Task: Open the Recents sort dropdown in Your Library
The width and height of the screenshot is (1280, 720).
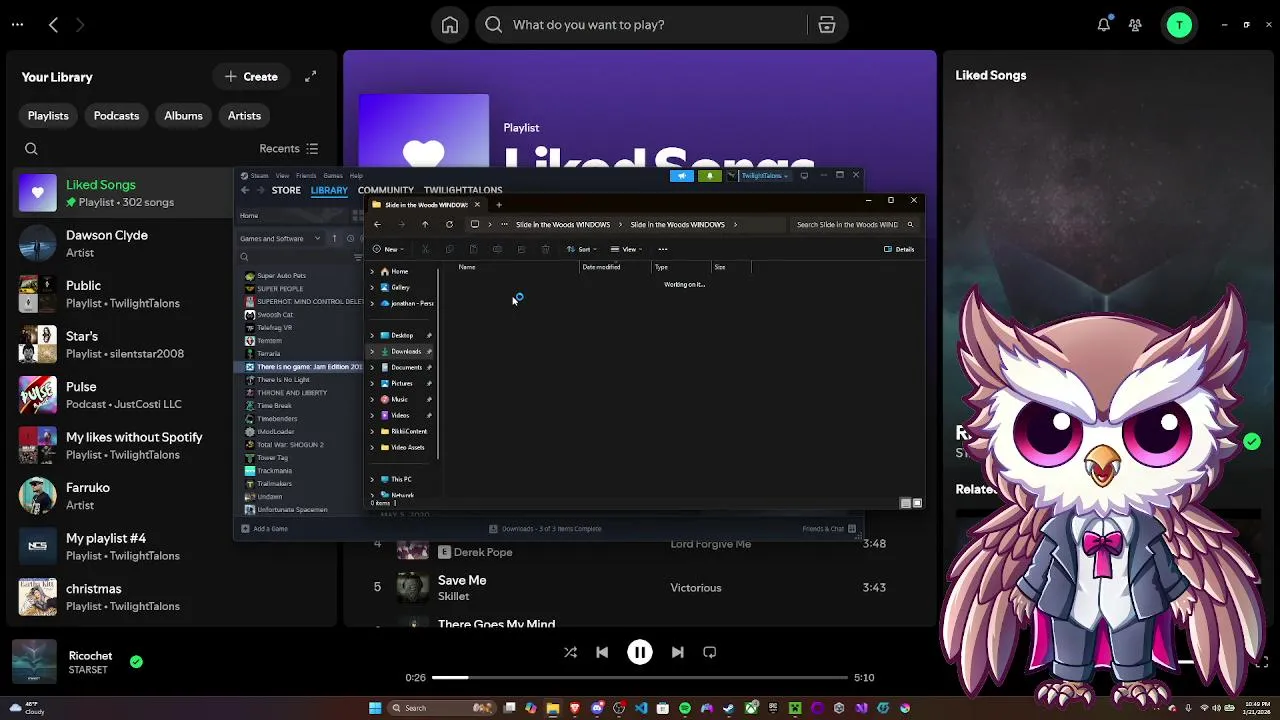Action: tap(289, 149)
